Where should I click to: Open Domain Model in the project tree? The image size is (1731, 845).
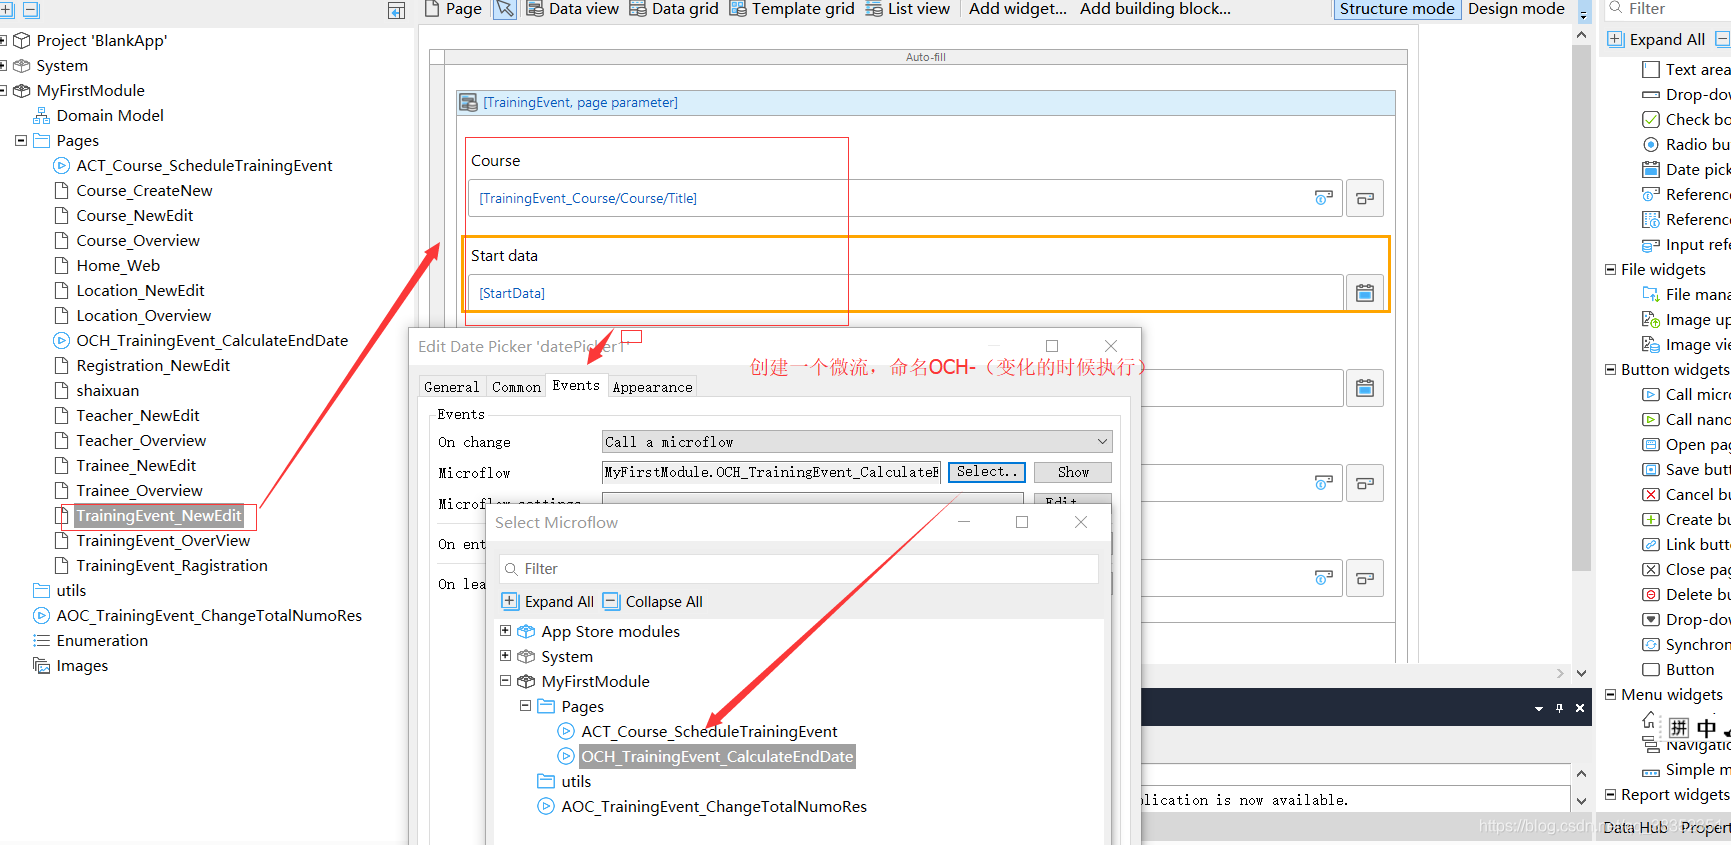tap(110, 116)
